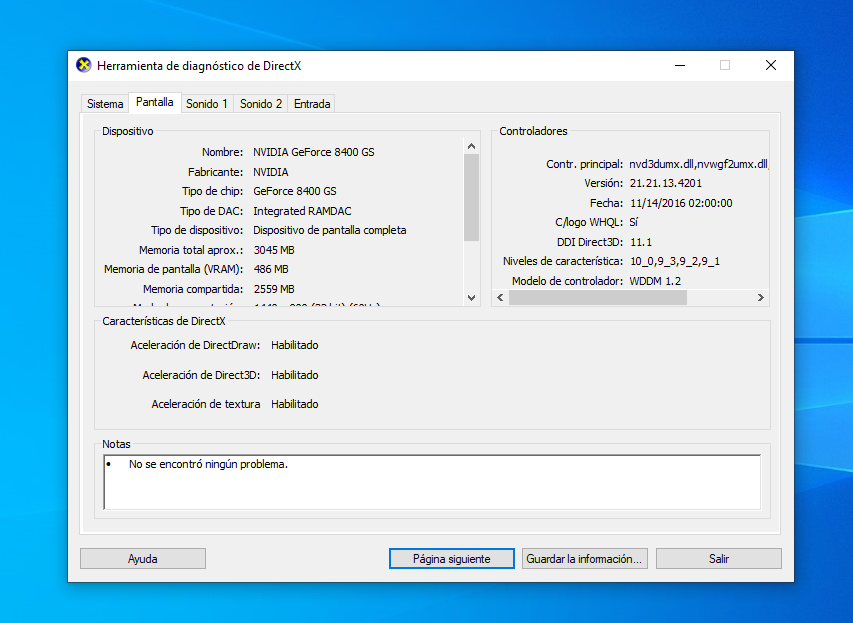The height and width of the screenshot is (623, 853).
Task: Click the Fabricante value NVIDIA
Action: (271, 172)
